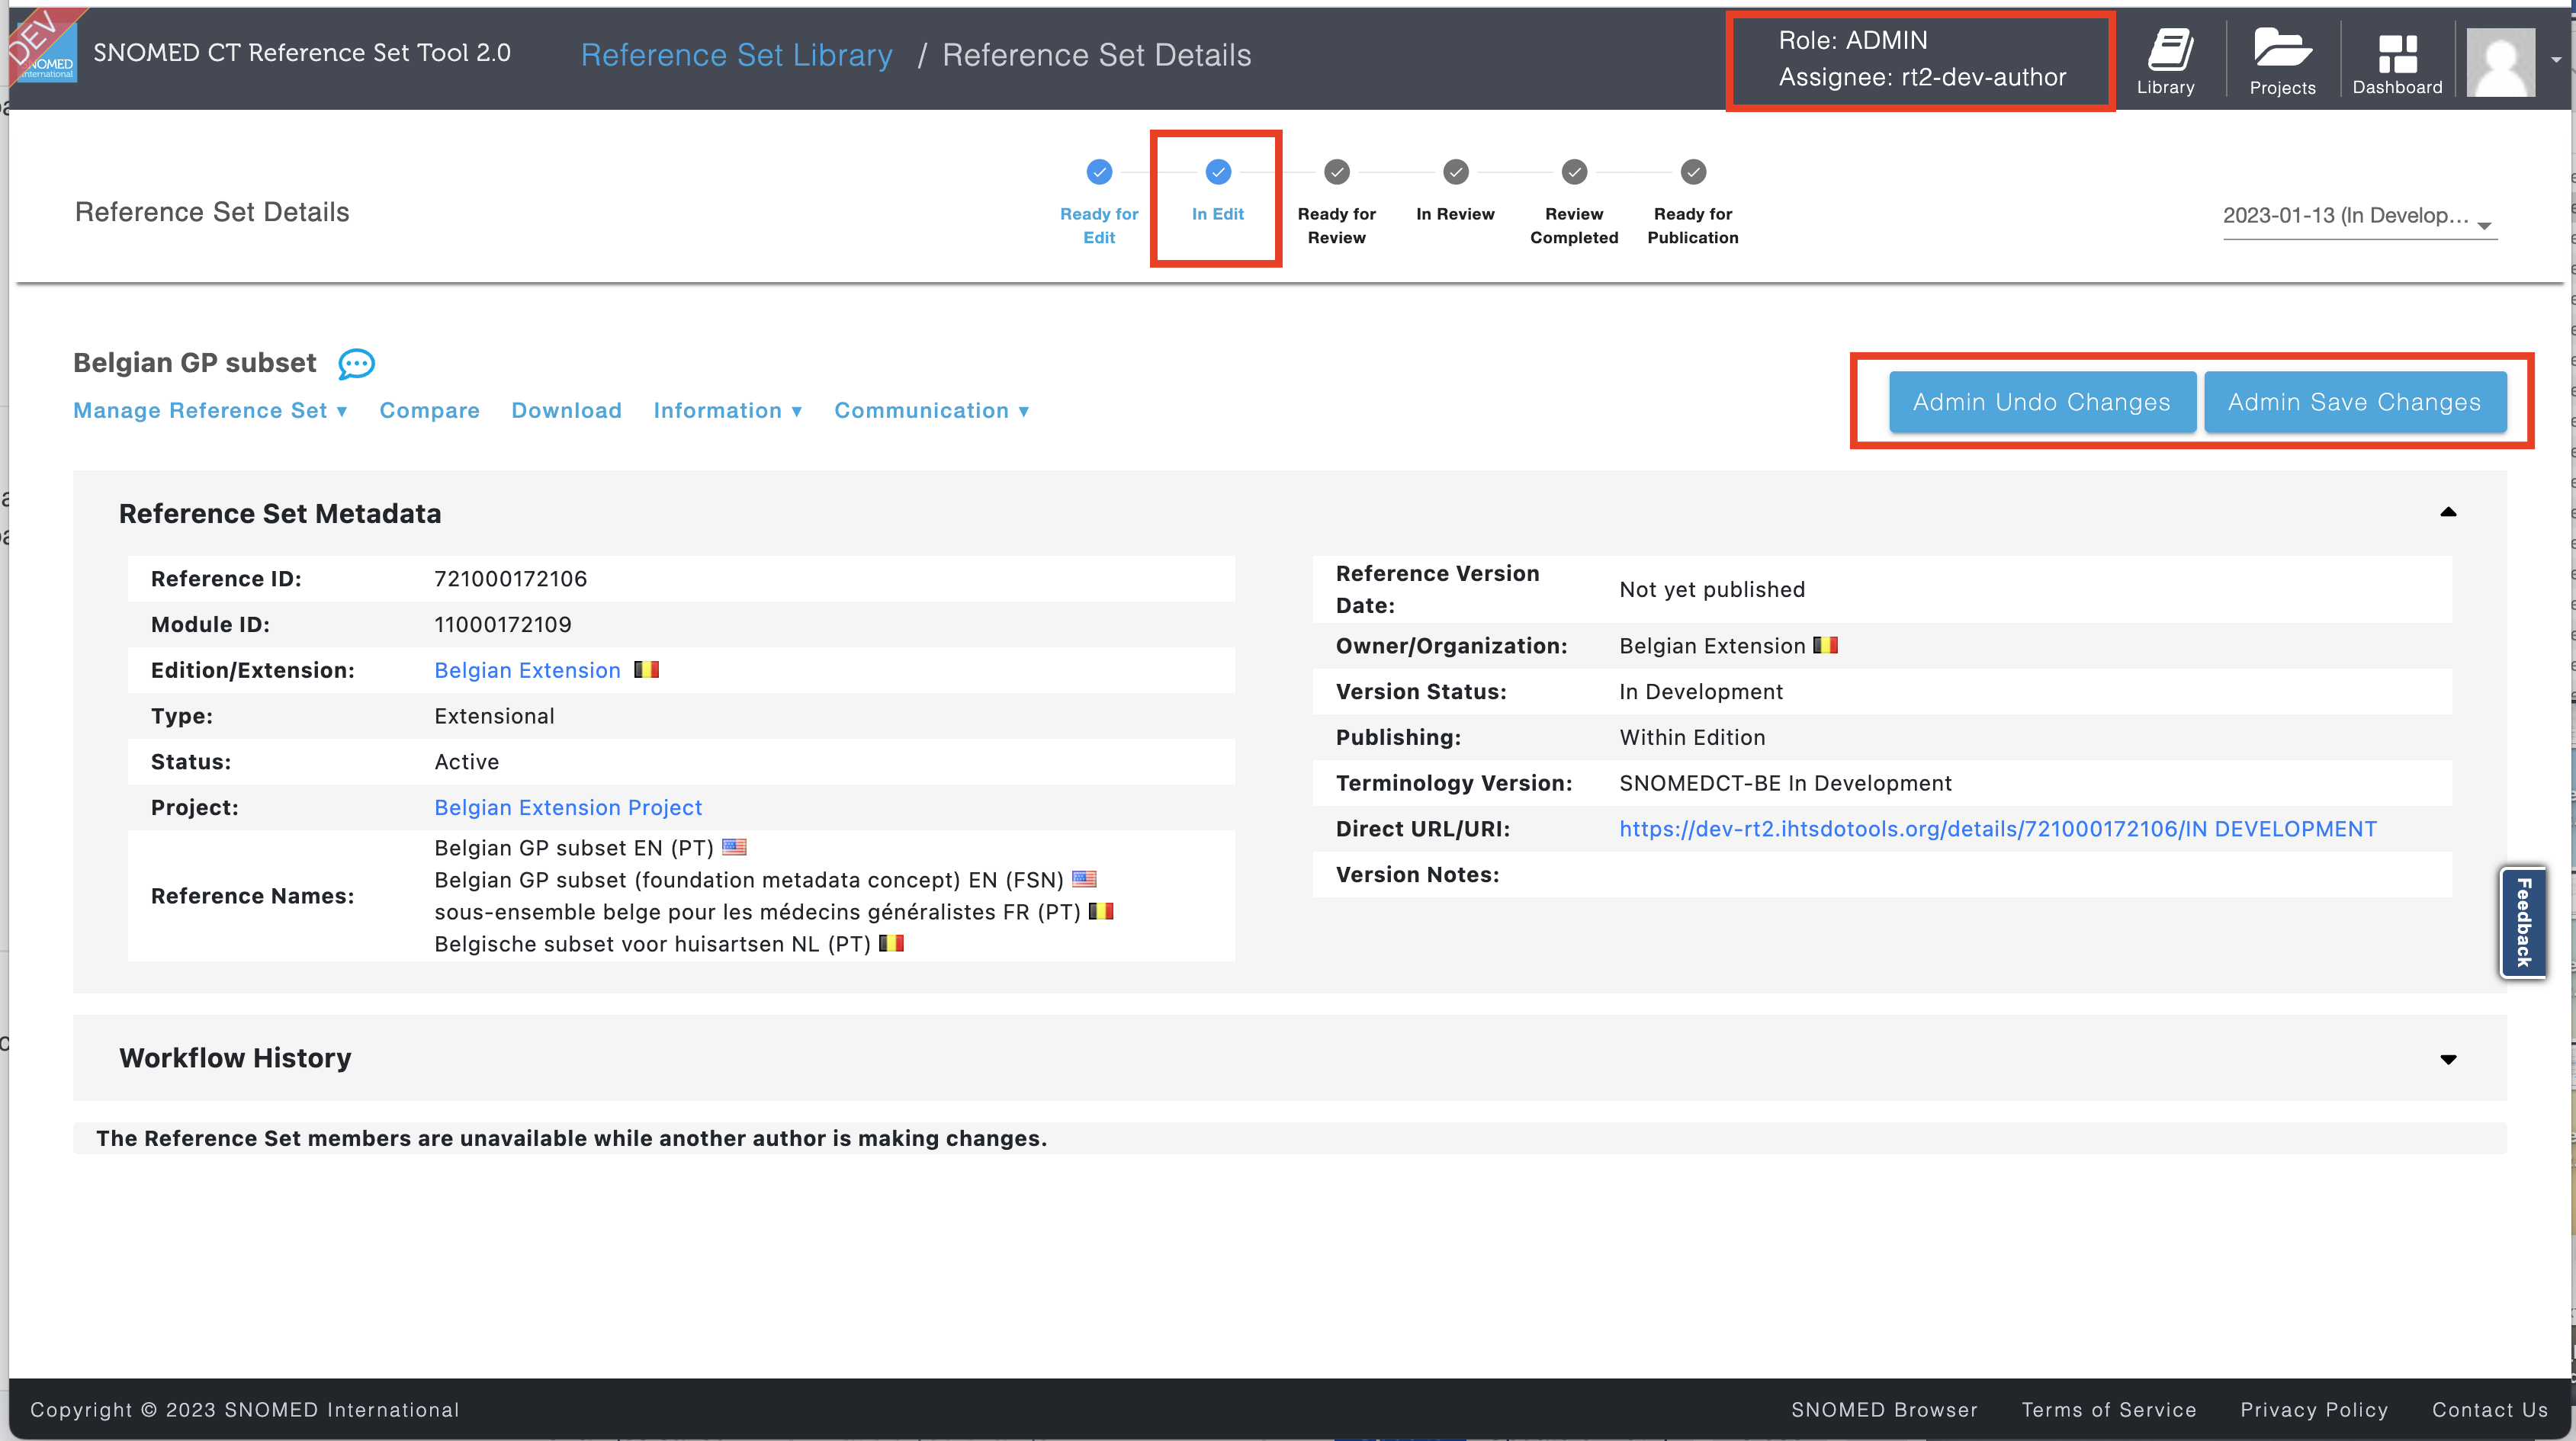Viewport: 2576px width, 1441px height.
Task: Click the Ready for Review step circle
Action: pos(1336,172)
